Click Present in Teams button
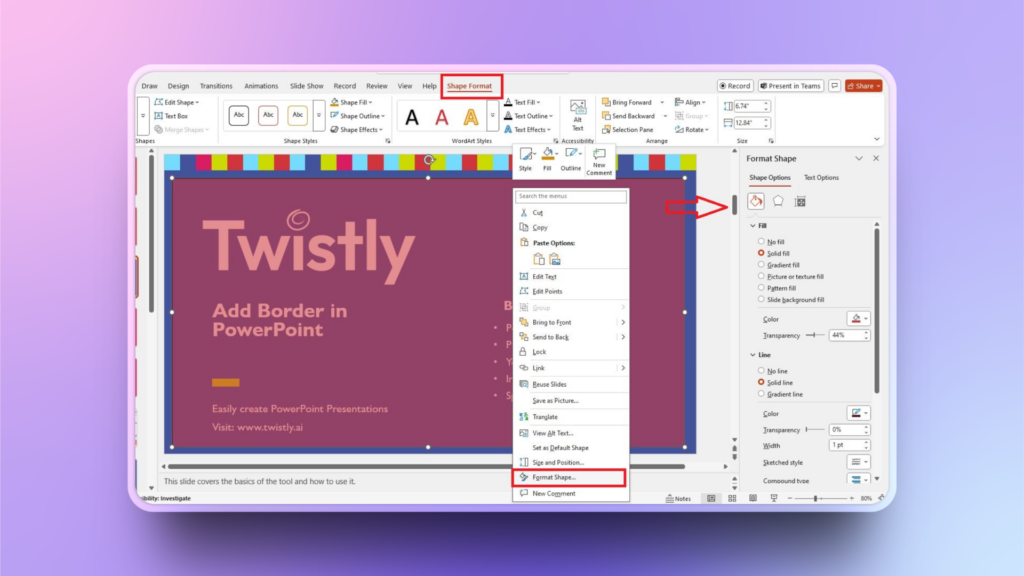This screenshot has width=1024, height=576. (790, 86)
